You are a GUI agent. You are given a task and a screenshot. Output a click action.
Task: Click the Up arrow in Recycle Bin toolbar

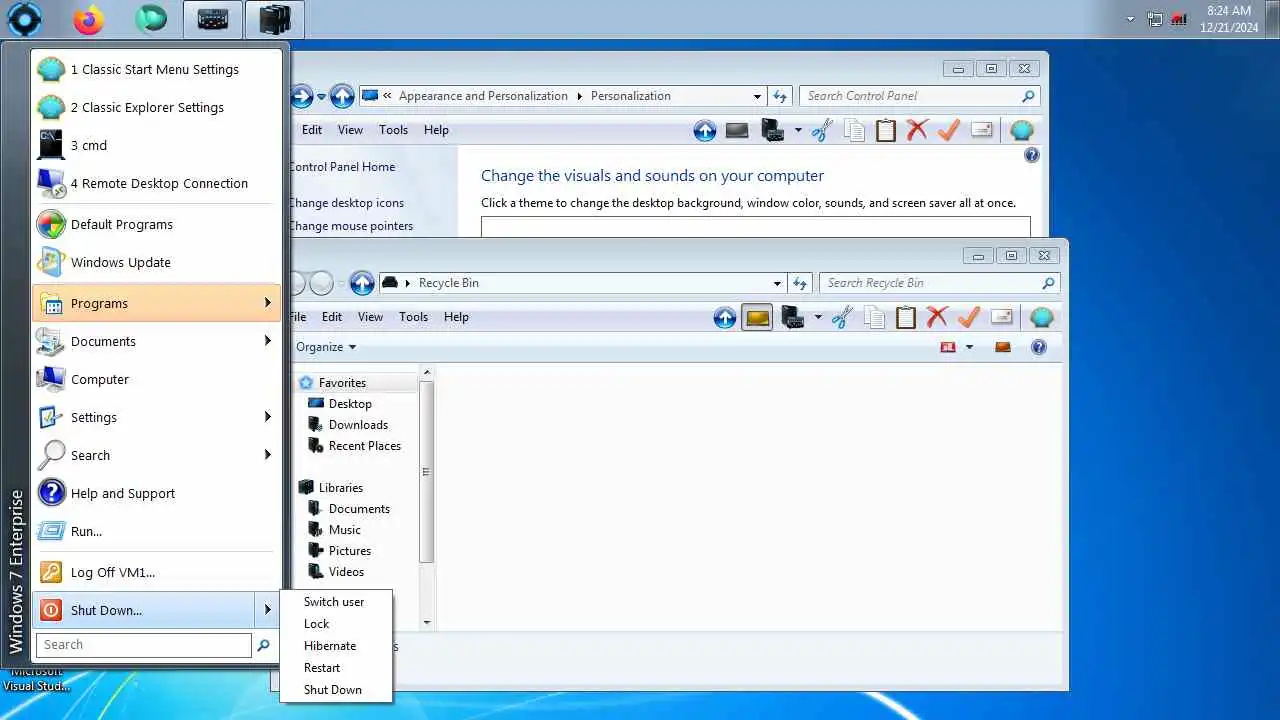(725, 318)
